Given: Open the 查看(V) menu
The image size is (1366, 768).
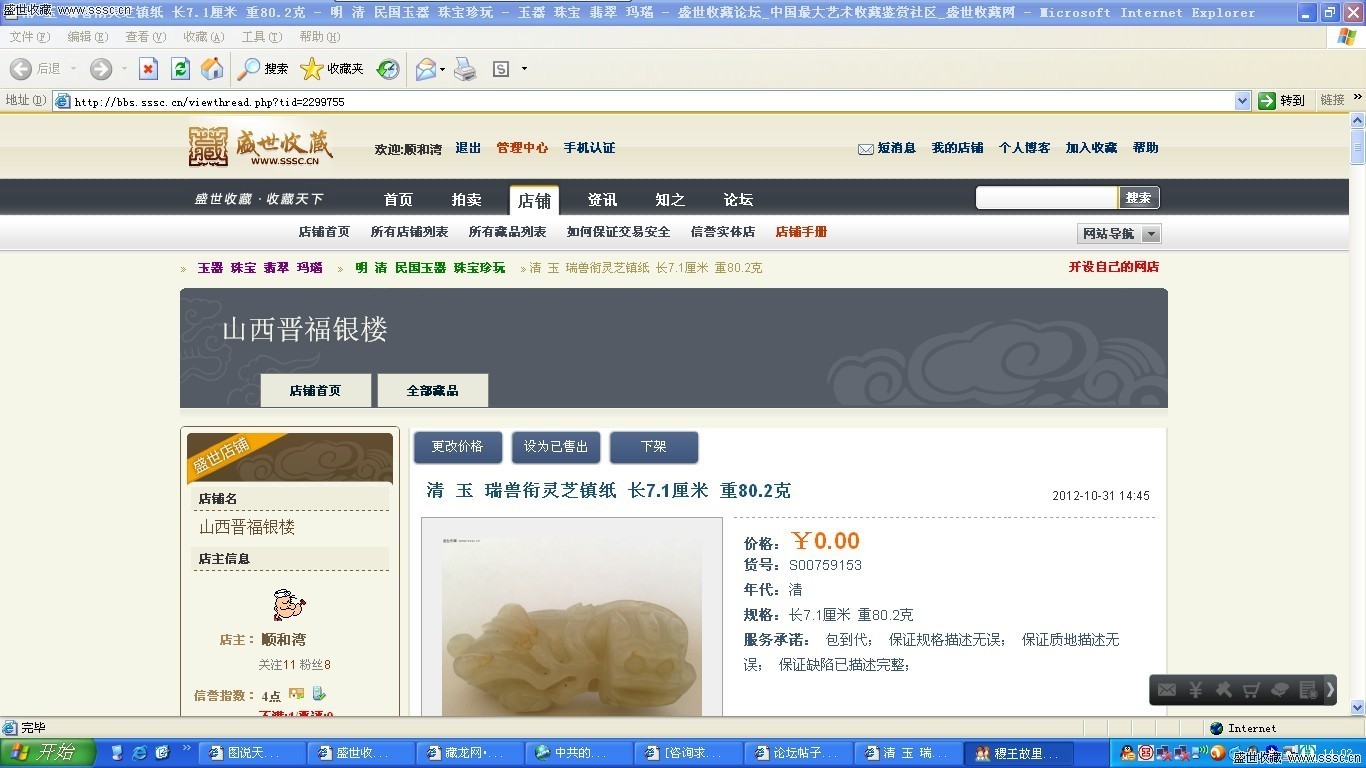Looking at the screenshot, I should pos(146,37).
